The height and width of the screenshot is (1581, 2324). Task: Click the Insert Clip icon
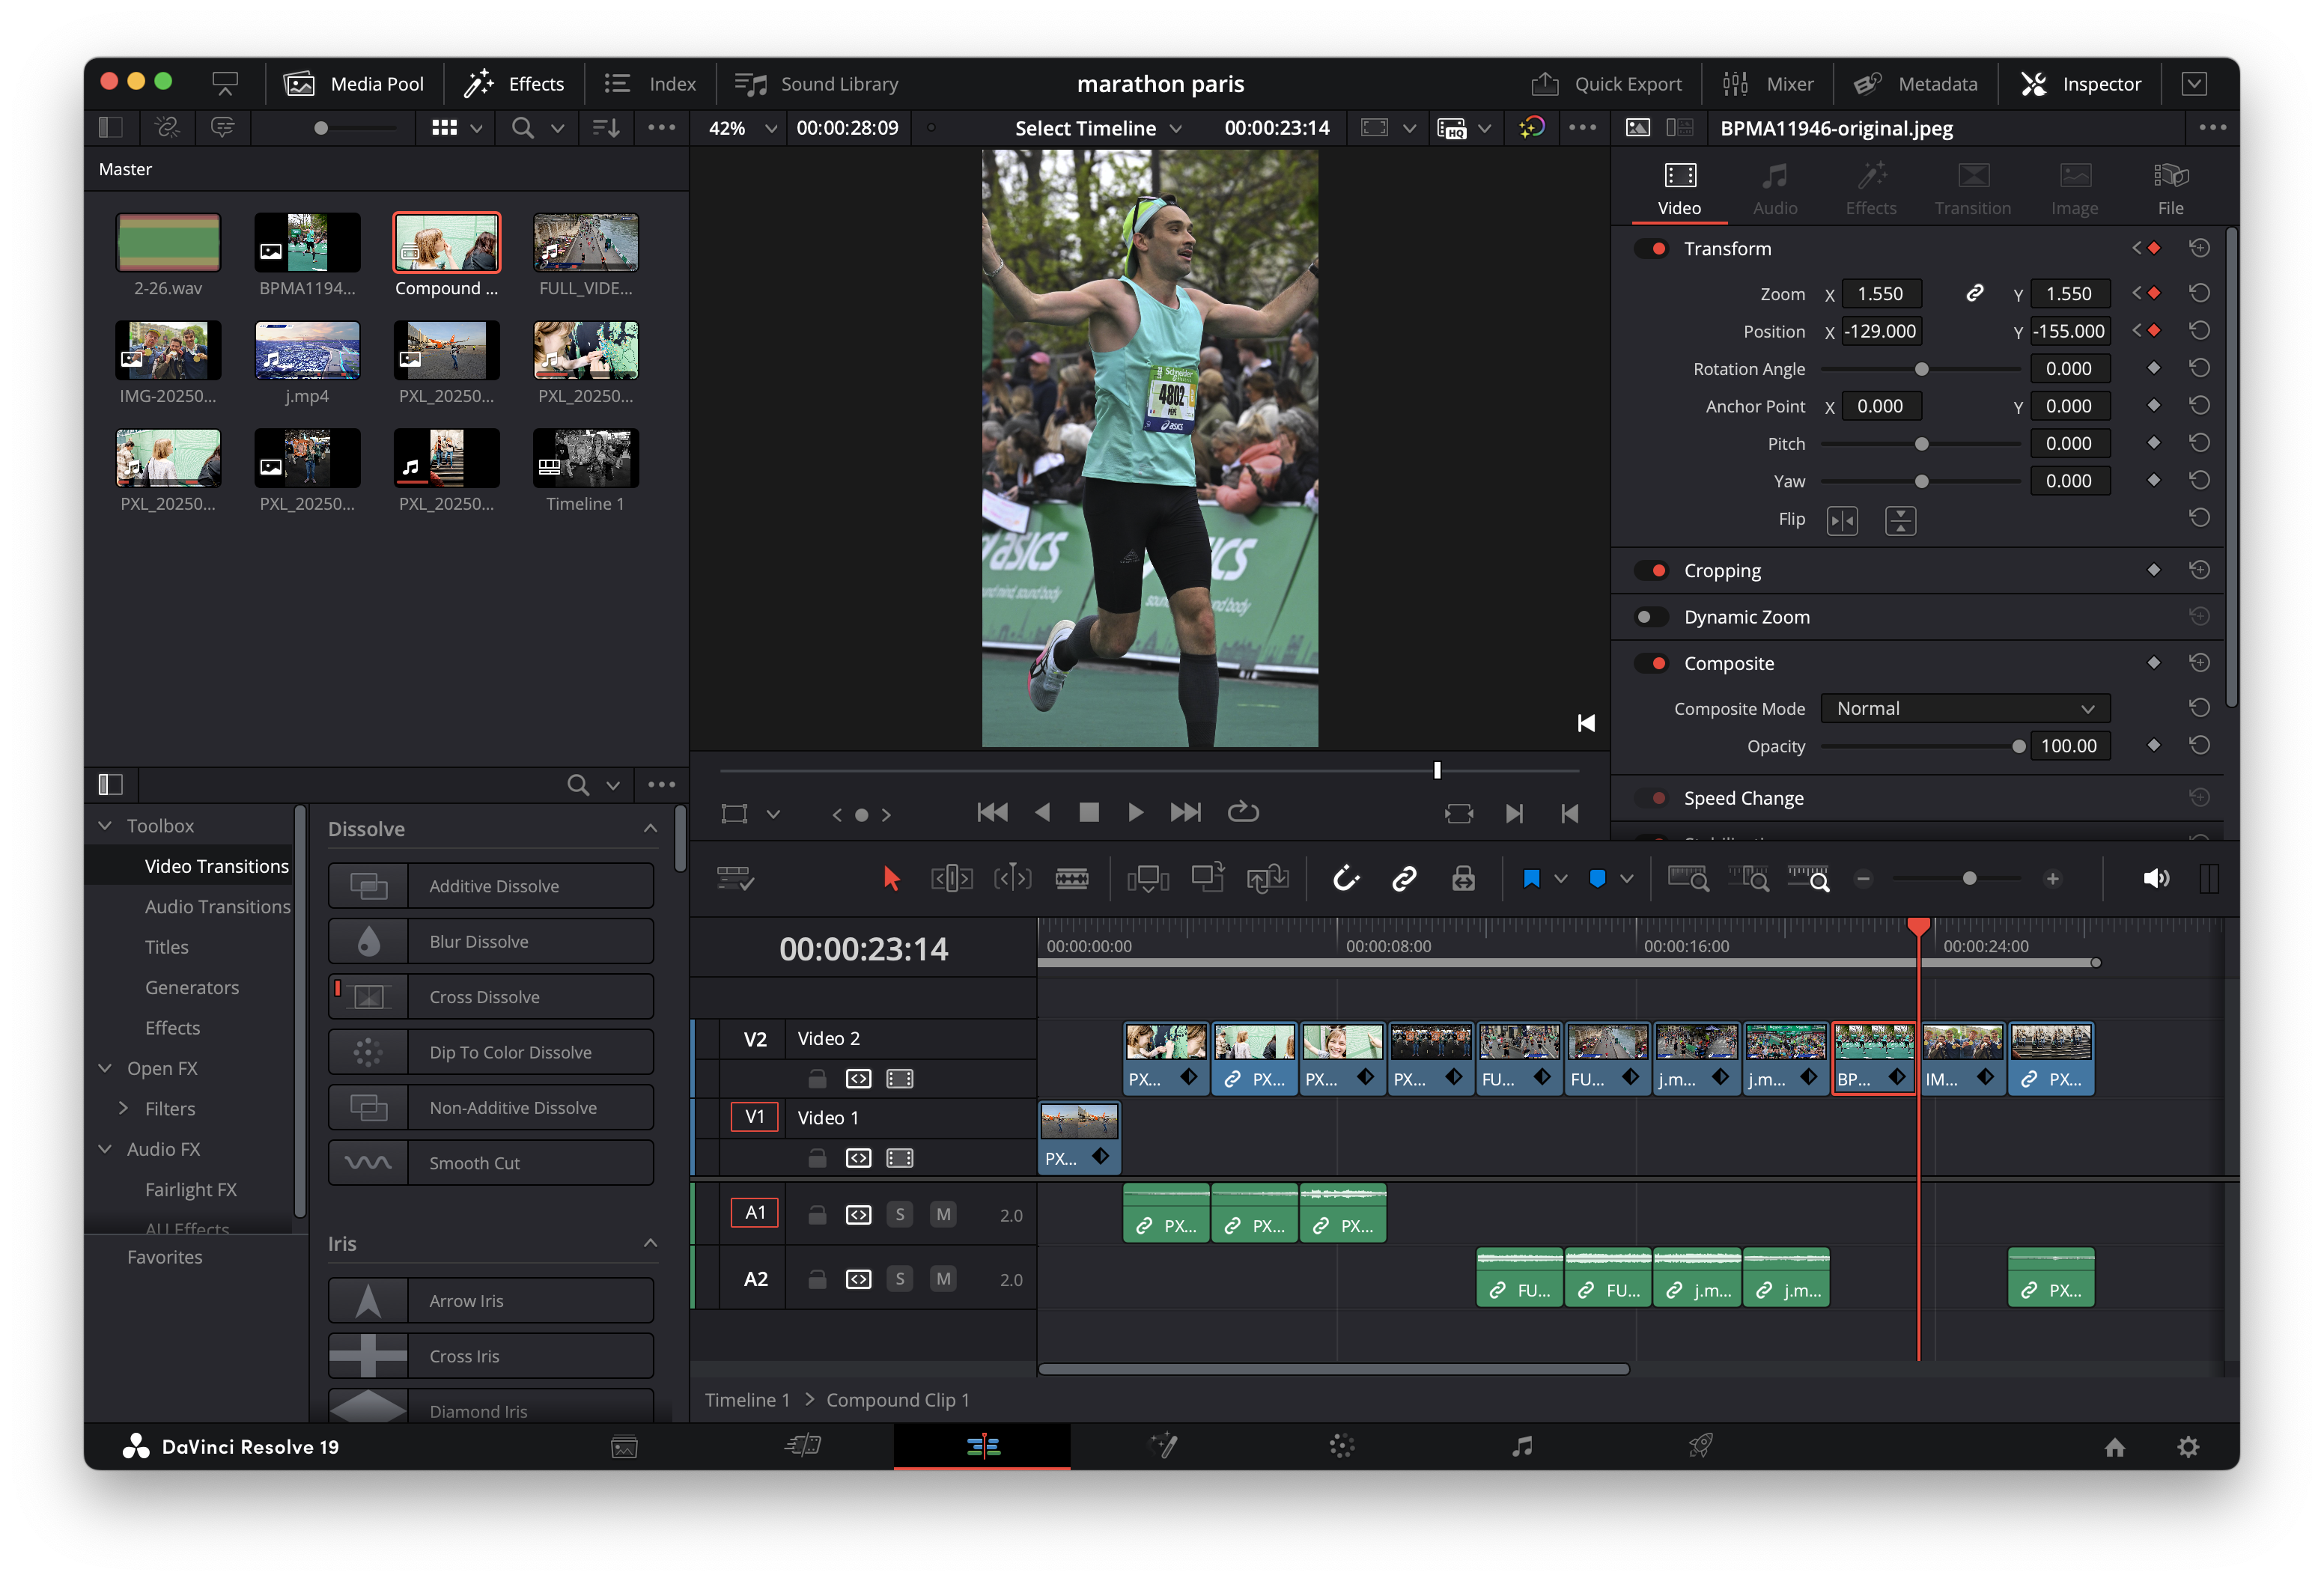[1148, 879]
